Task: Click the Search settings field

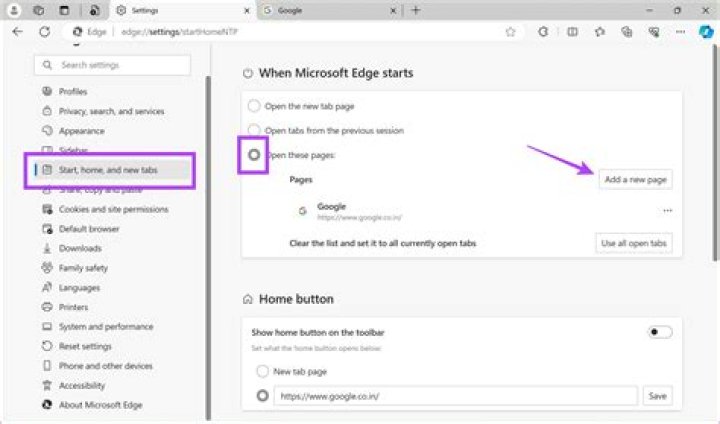Action: click(112, 65)
